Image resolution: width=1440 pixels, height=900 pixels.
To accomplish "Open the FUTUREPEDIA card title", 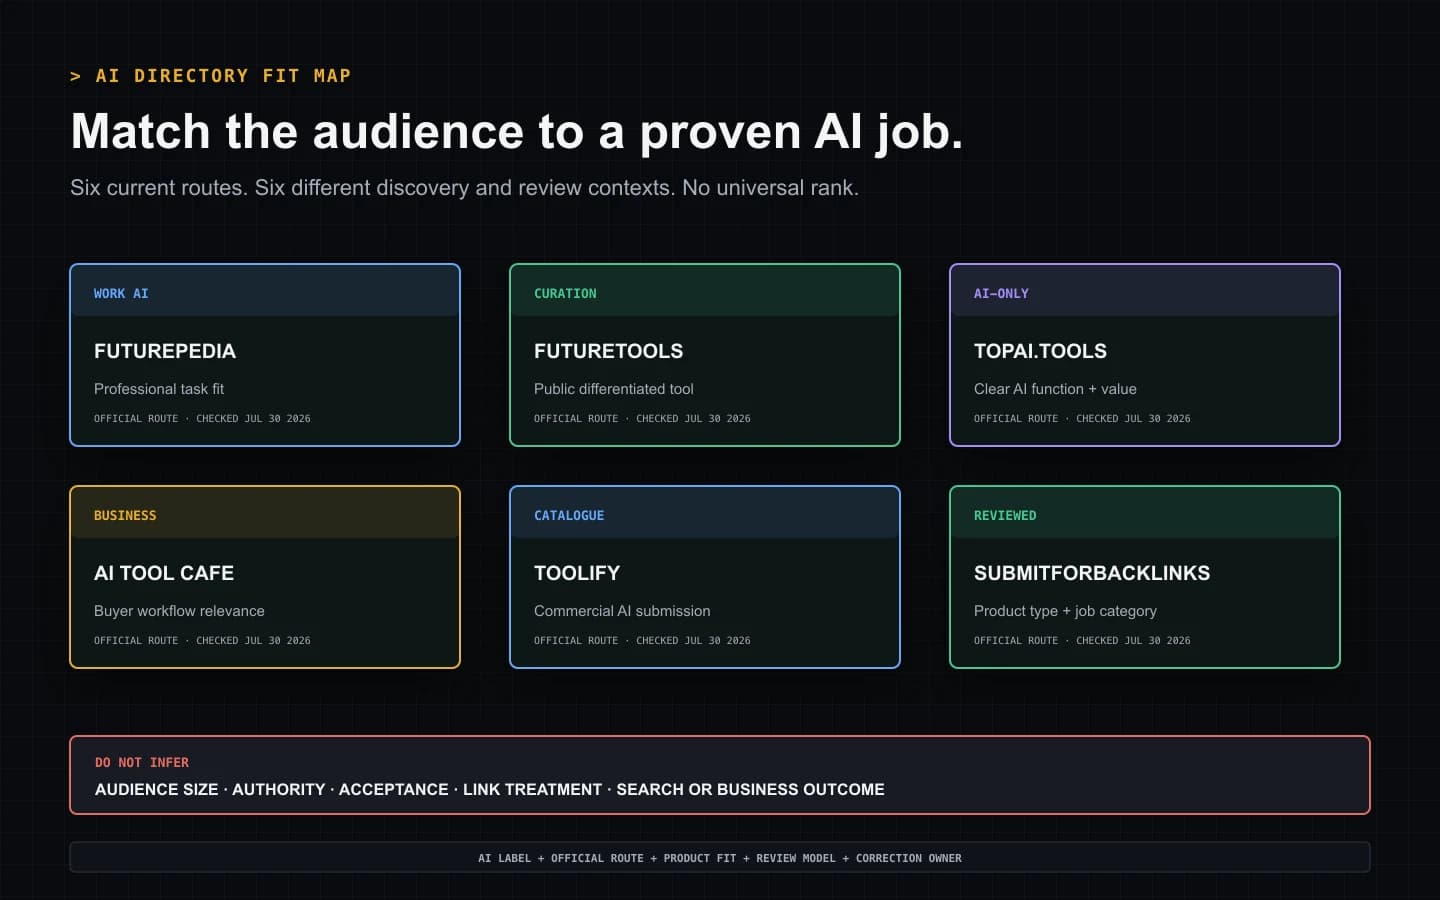I will (165, 351).
